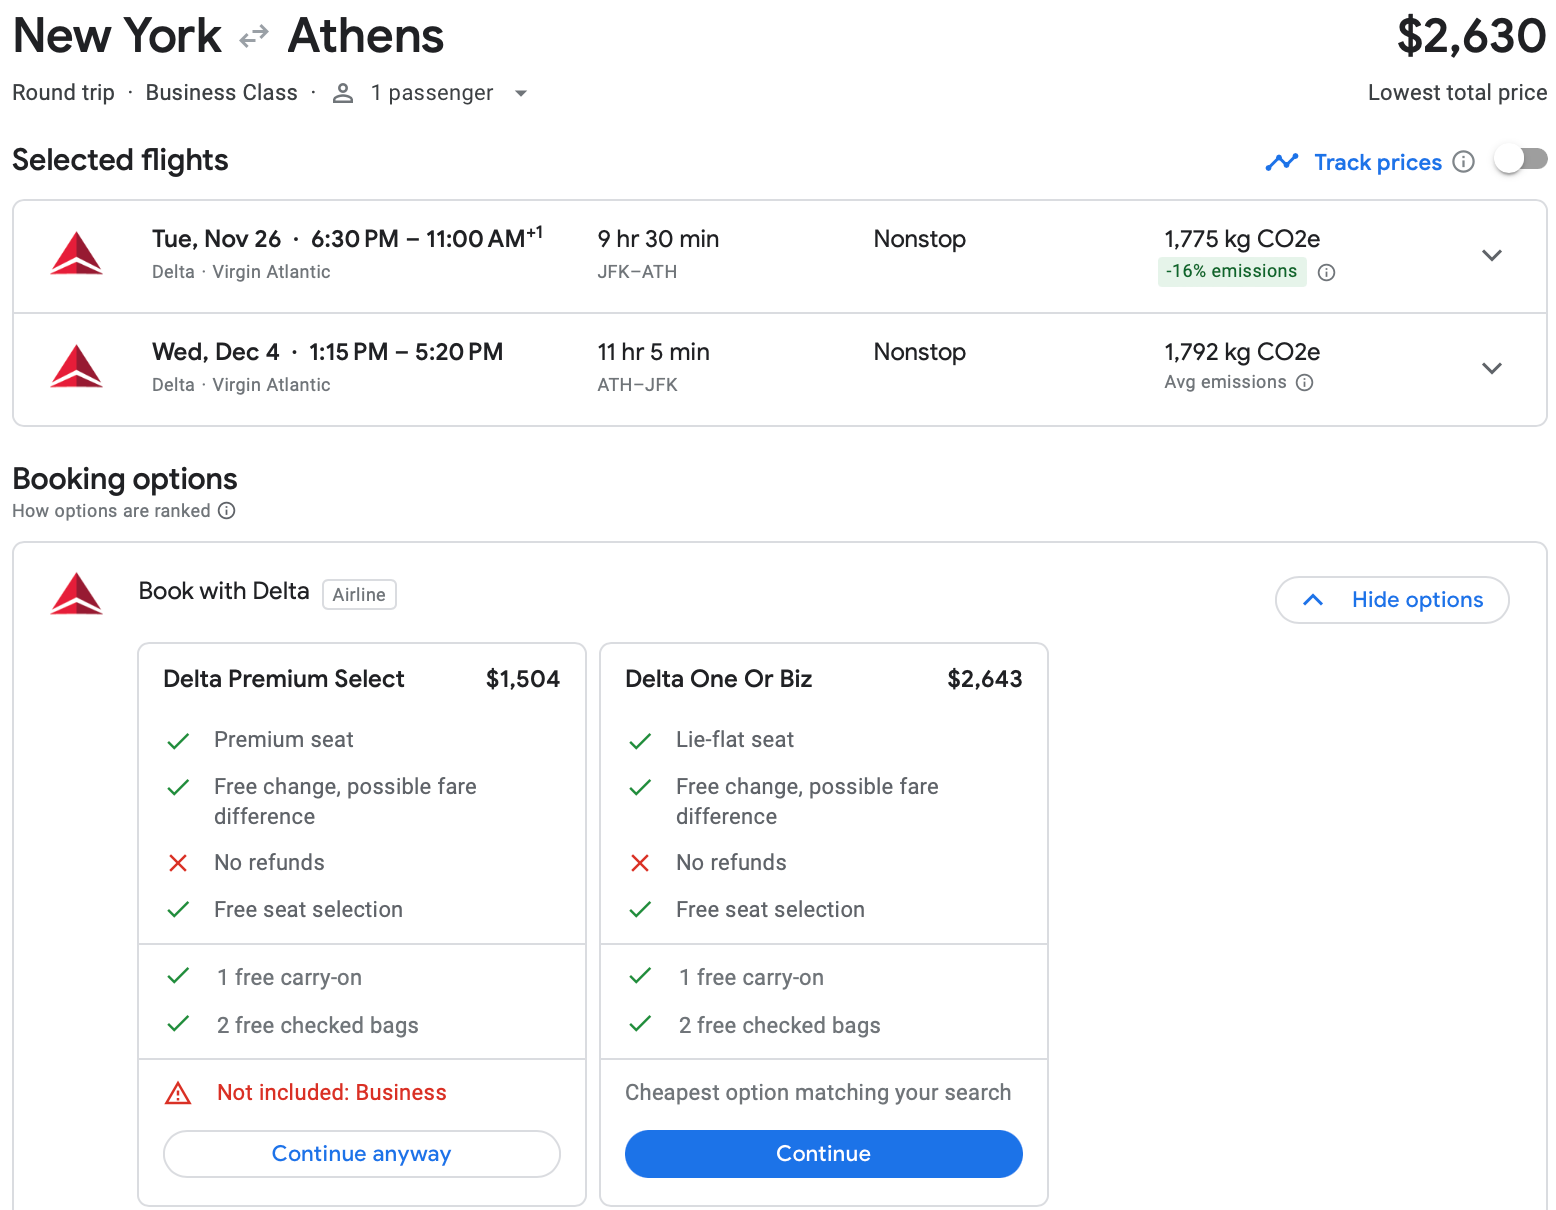Click the $2,630 lowest total price
The width and height of the screenshot is (1556, 1210).
[1471, 36]
